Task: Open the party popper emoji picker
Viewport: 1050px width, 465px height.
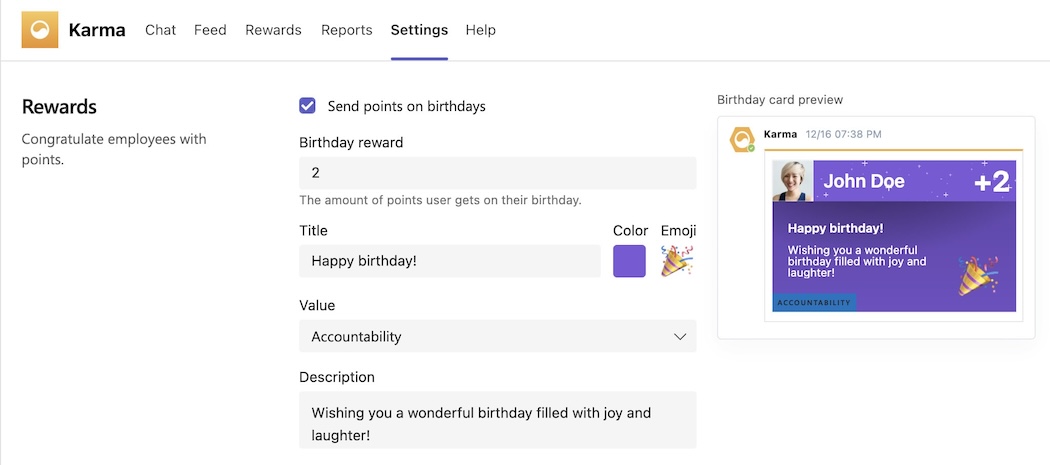Action: click(677, 261)
